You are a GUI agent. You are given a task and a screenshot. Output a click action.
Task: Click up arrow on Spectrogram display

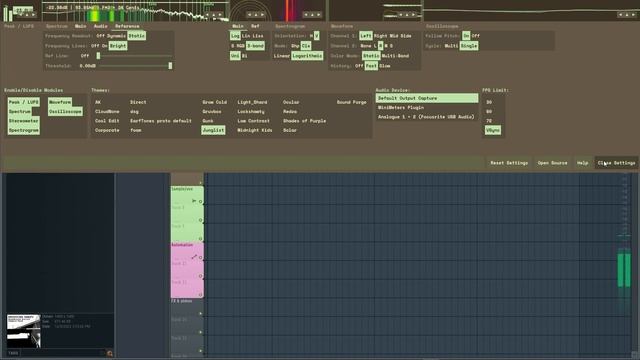click(313, 15)
